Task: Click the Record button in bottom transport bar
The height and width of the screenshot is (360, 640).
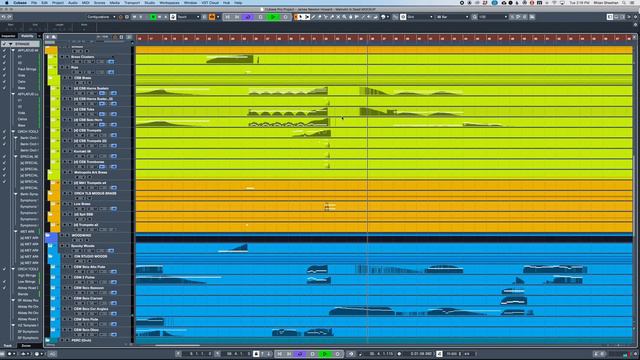Action: pyautogui.click(x=338, y=354)
